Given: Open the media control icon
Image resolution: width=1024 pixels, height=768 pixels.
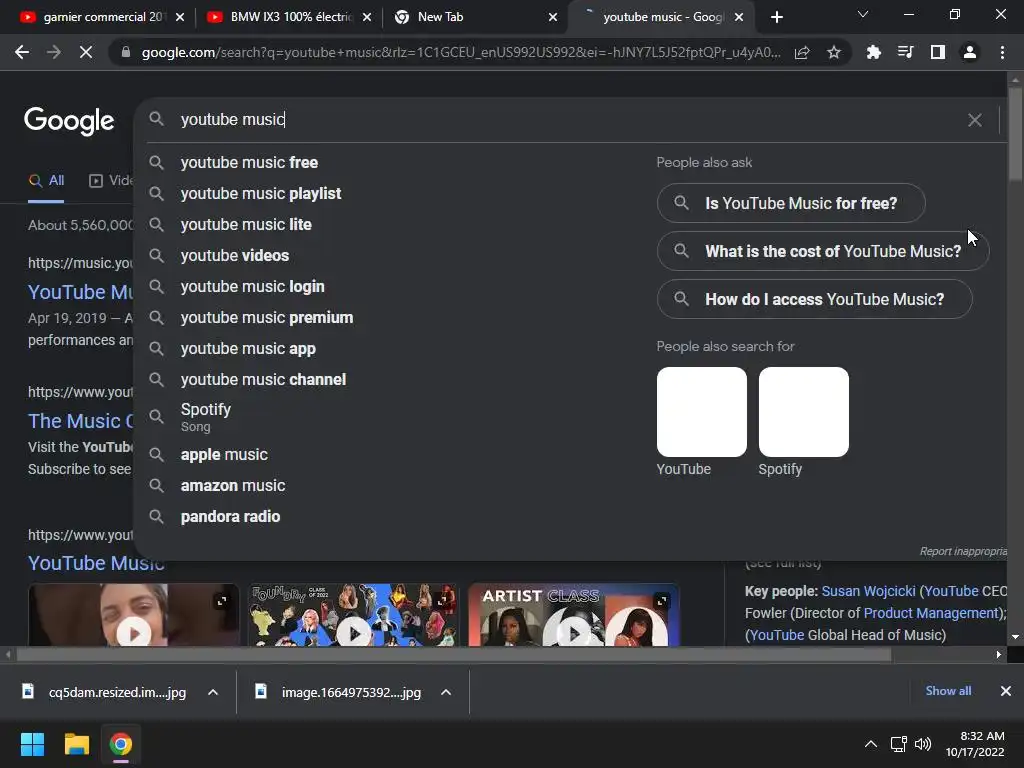Looking at the screenshot, I should [x=905, y=52].
